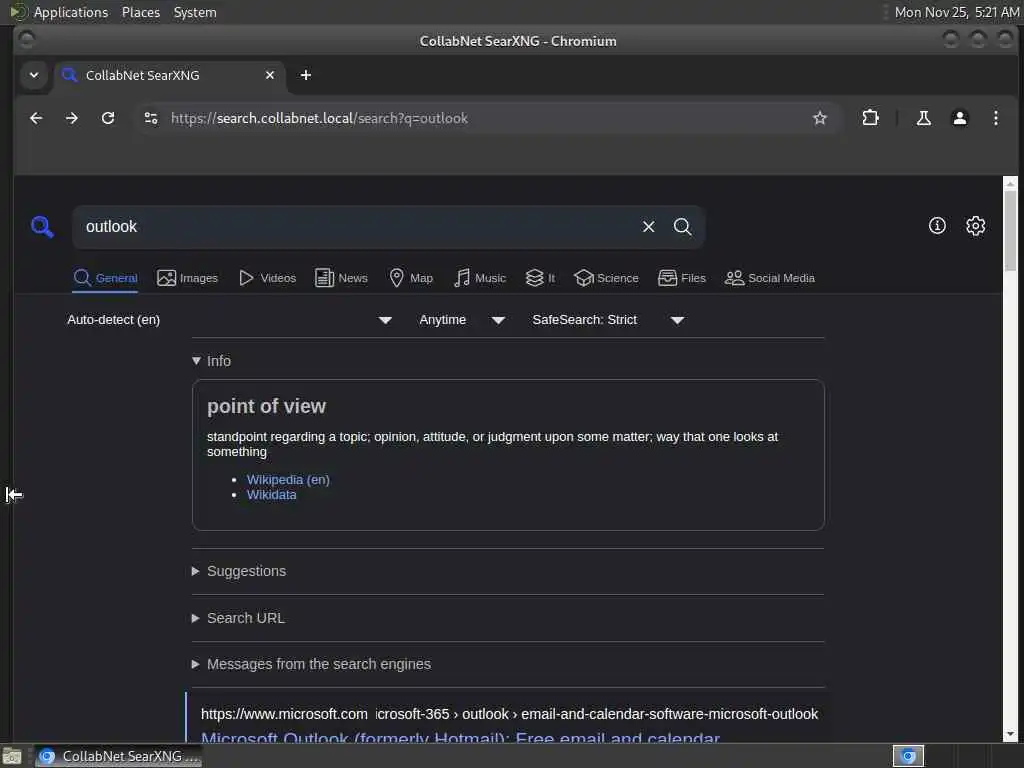This screenshot has width=1024, height=768.
Task: Switch to News category
Action: (341, 278)
